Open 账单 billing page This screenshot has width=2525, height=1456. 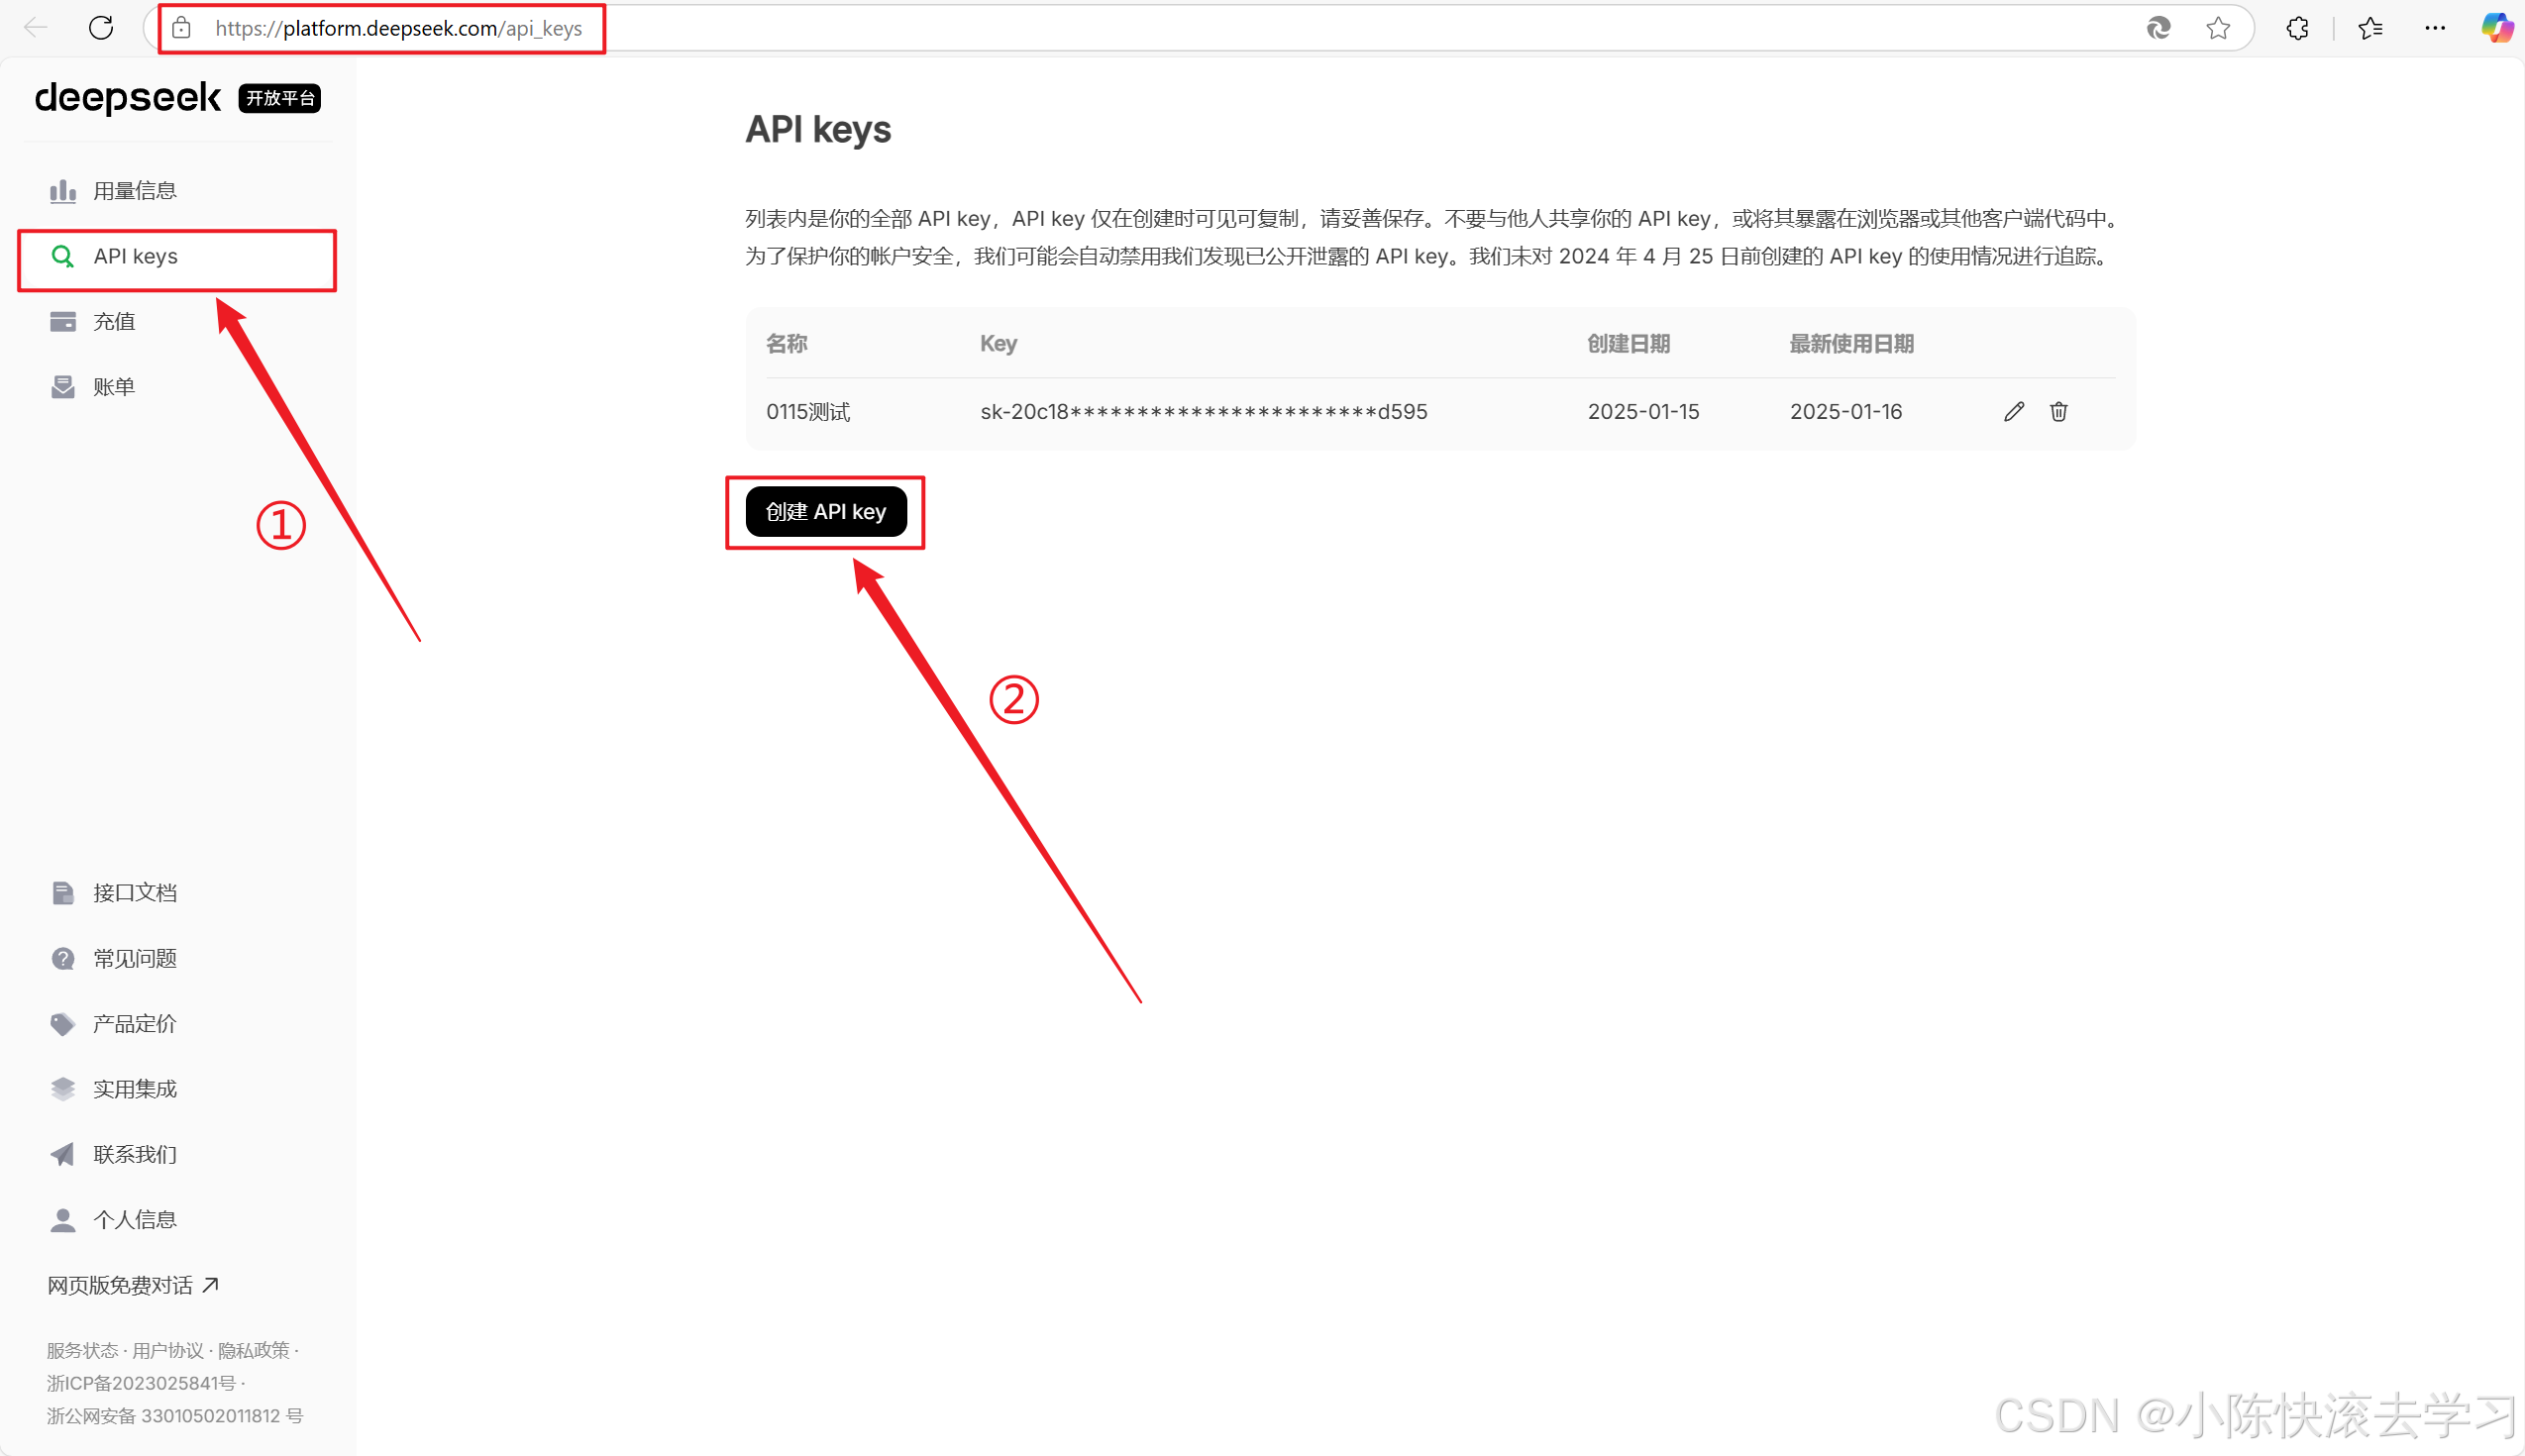[x=114, y=387]
